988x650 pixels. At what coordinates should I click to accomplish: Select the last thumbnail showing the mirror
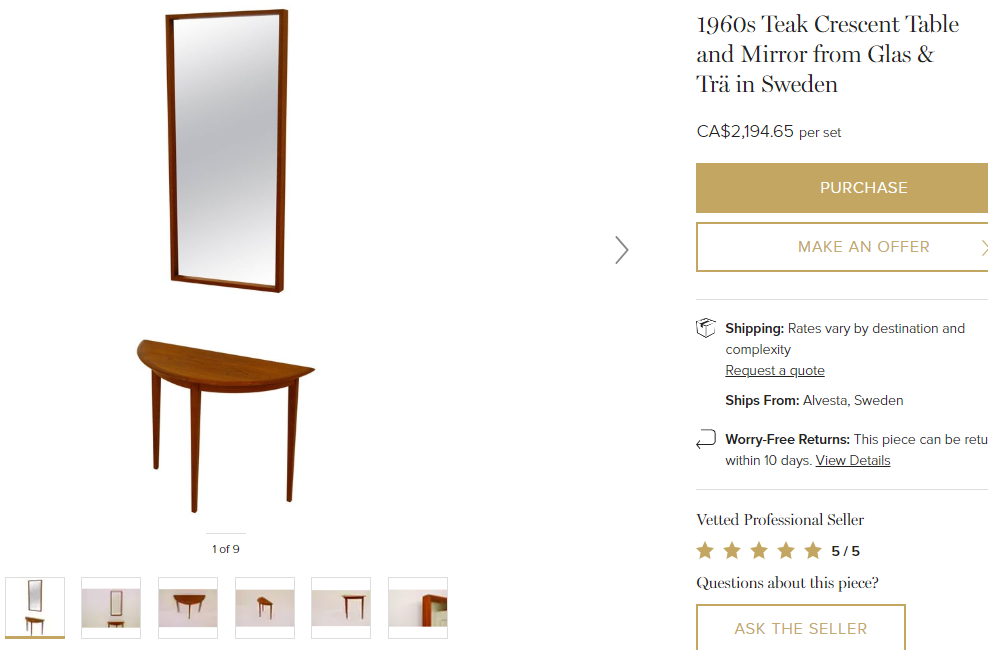point(417,607)
